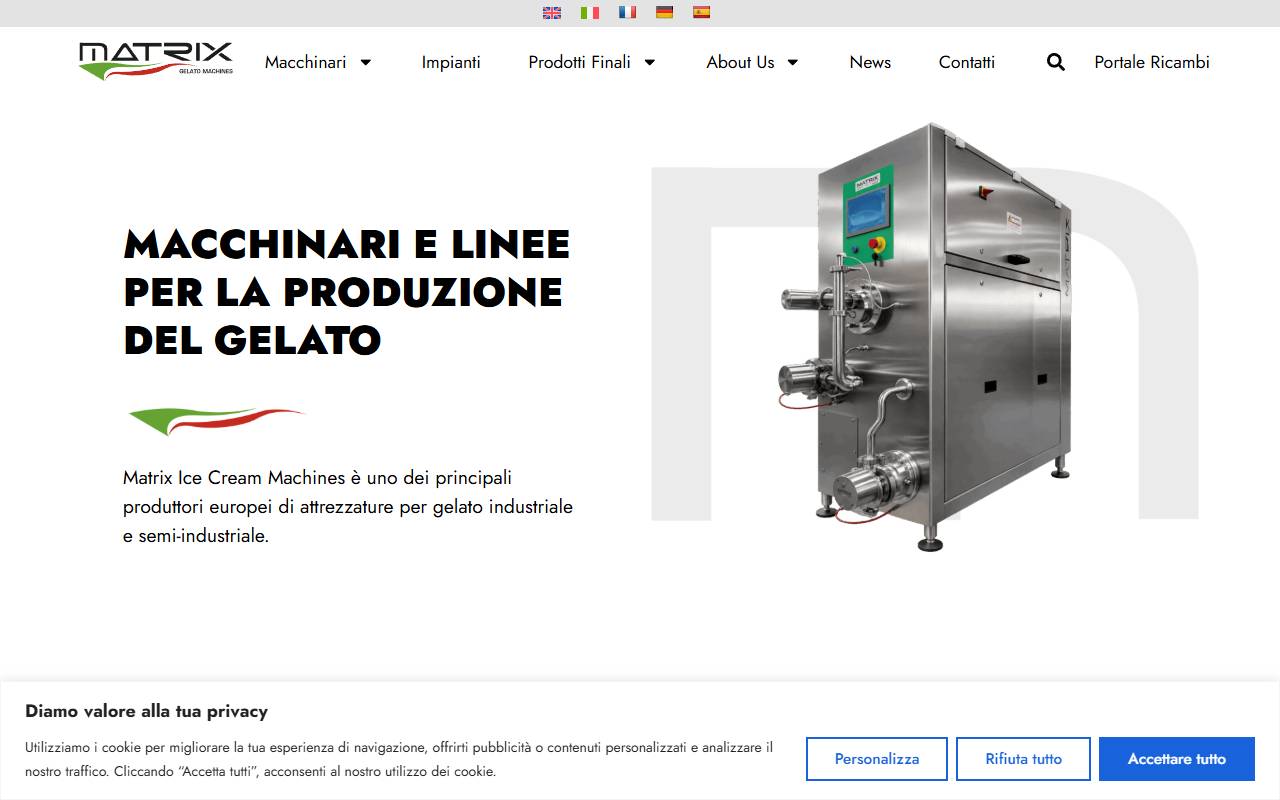Accept cookies with Accettare tutto

coord(1177,759)
